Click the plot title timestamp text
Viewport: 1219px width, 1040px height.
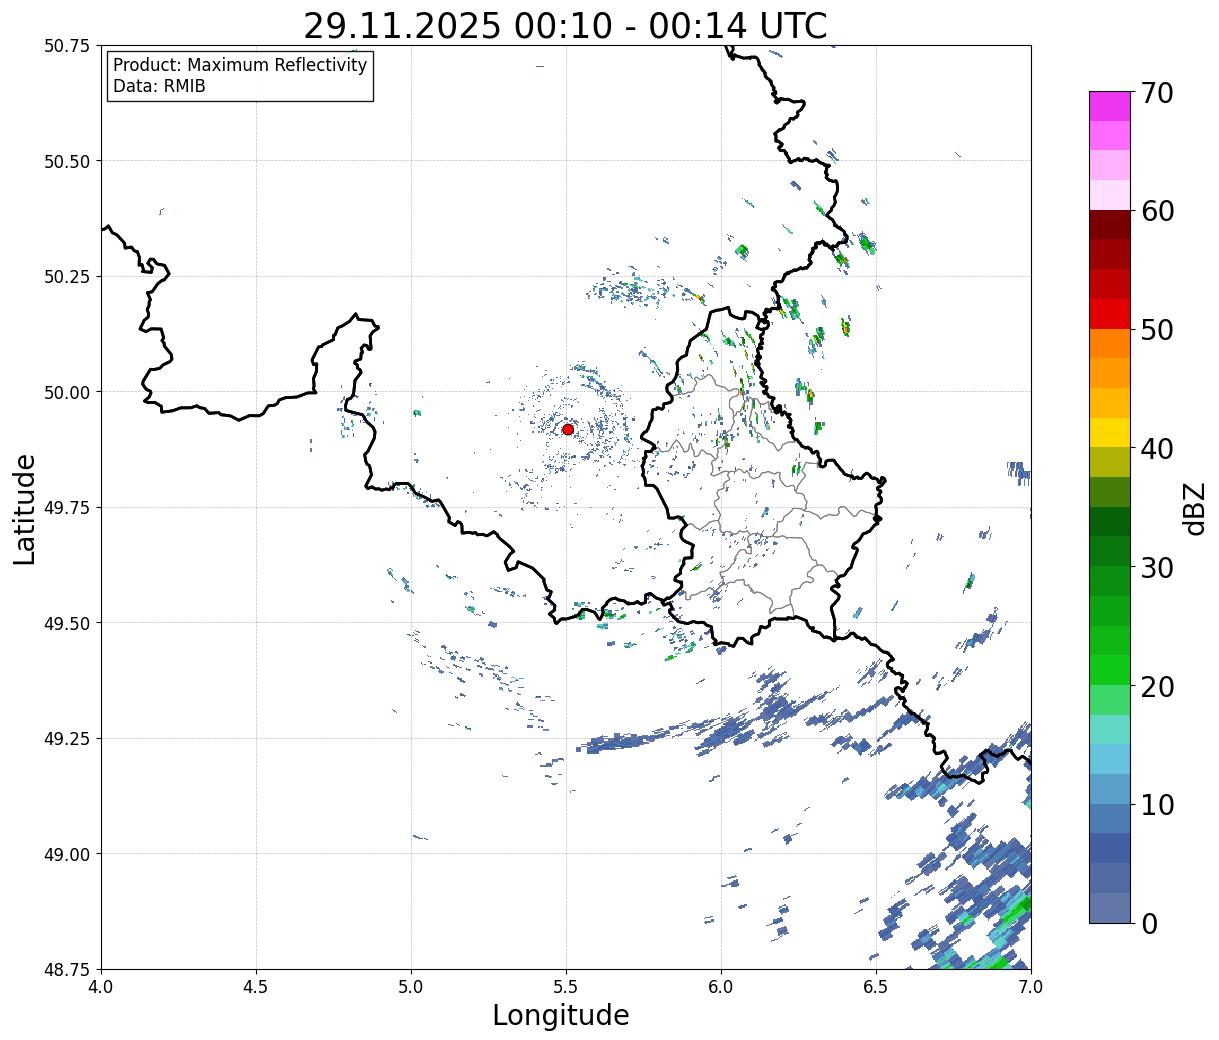[x=565, y=25]
